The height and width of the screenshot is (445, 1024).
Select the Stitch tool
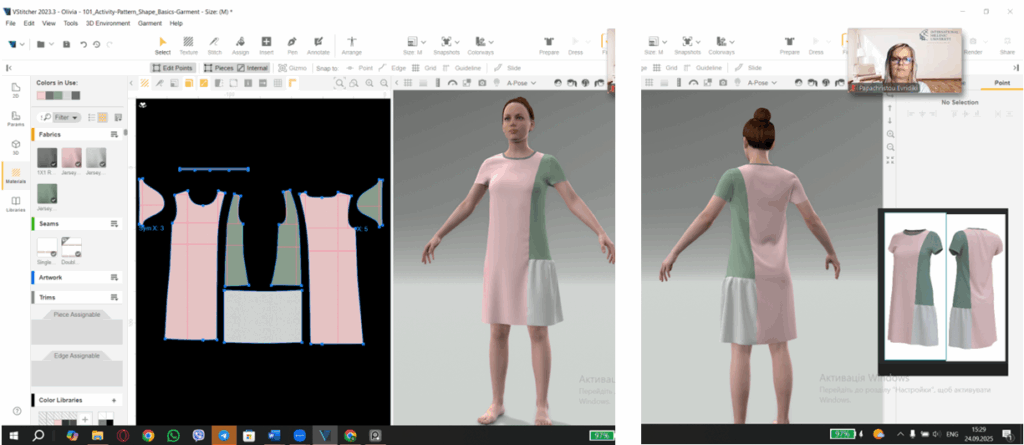213,43
